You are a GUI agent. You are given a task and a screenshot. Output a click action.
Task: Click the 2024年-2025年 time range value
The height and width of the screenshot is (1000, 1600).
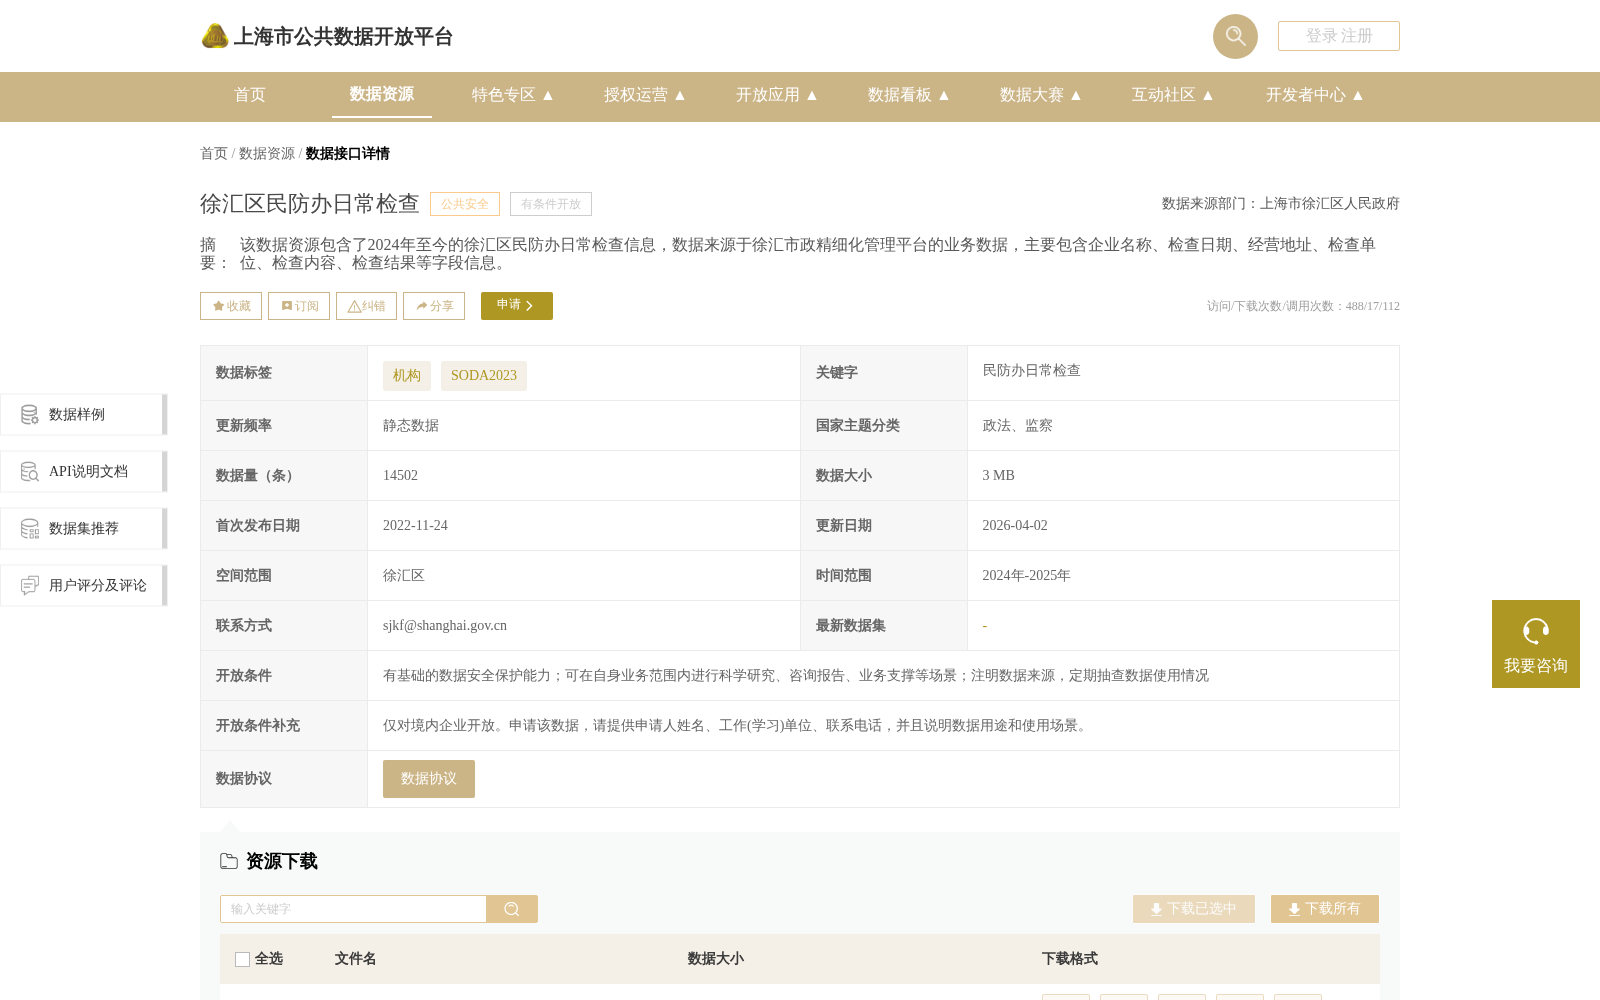pos(1026,576)
